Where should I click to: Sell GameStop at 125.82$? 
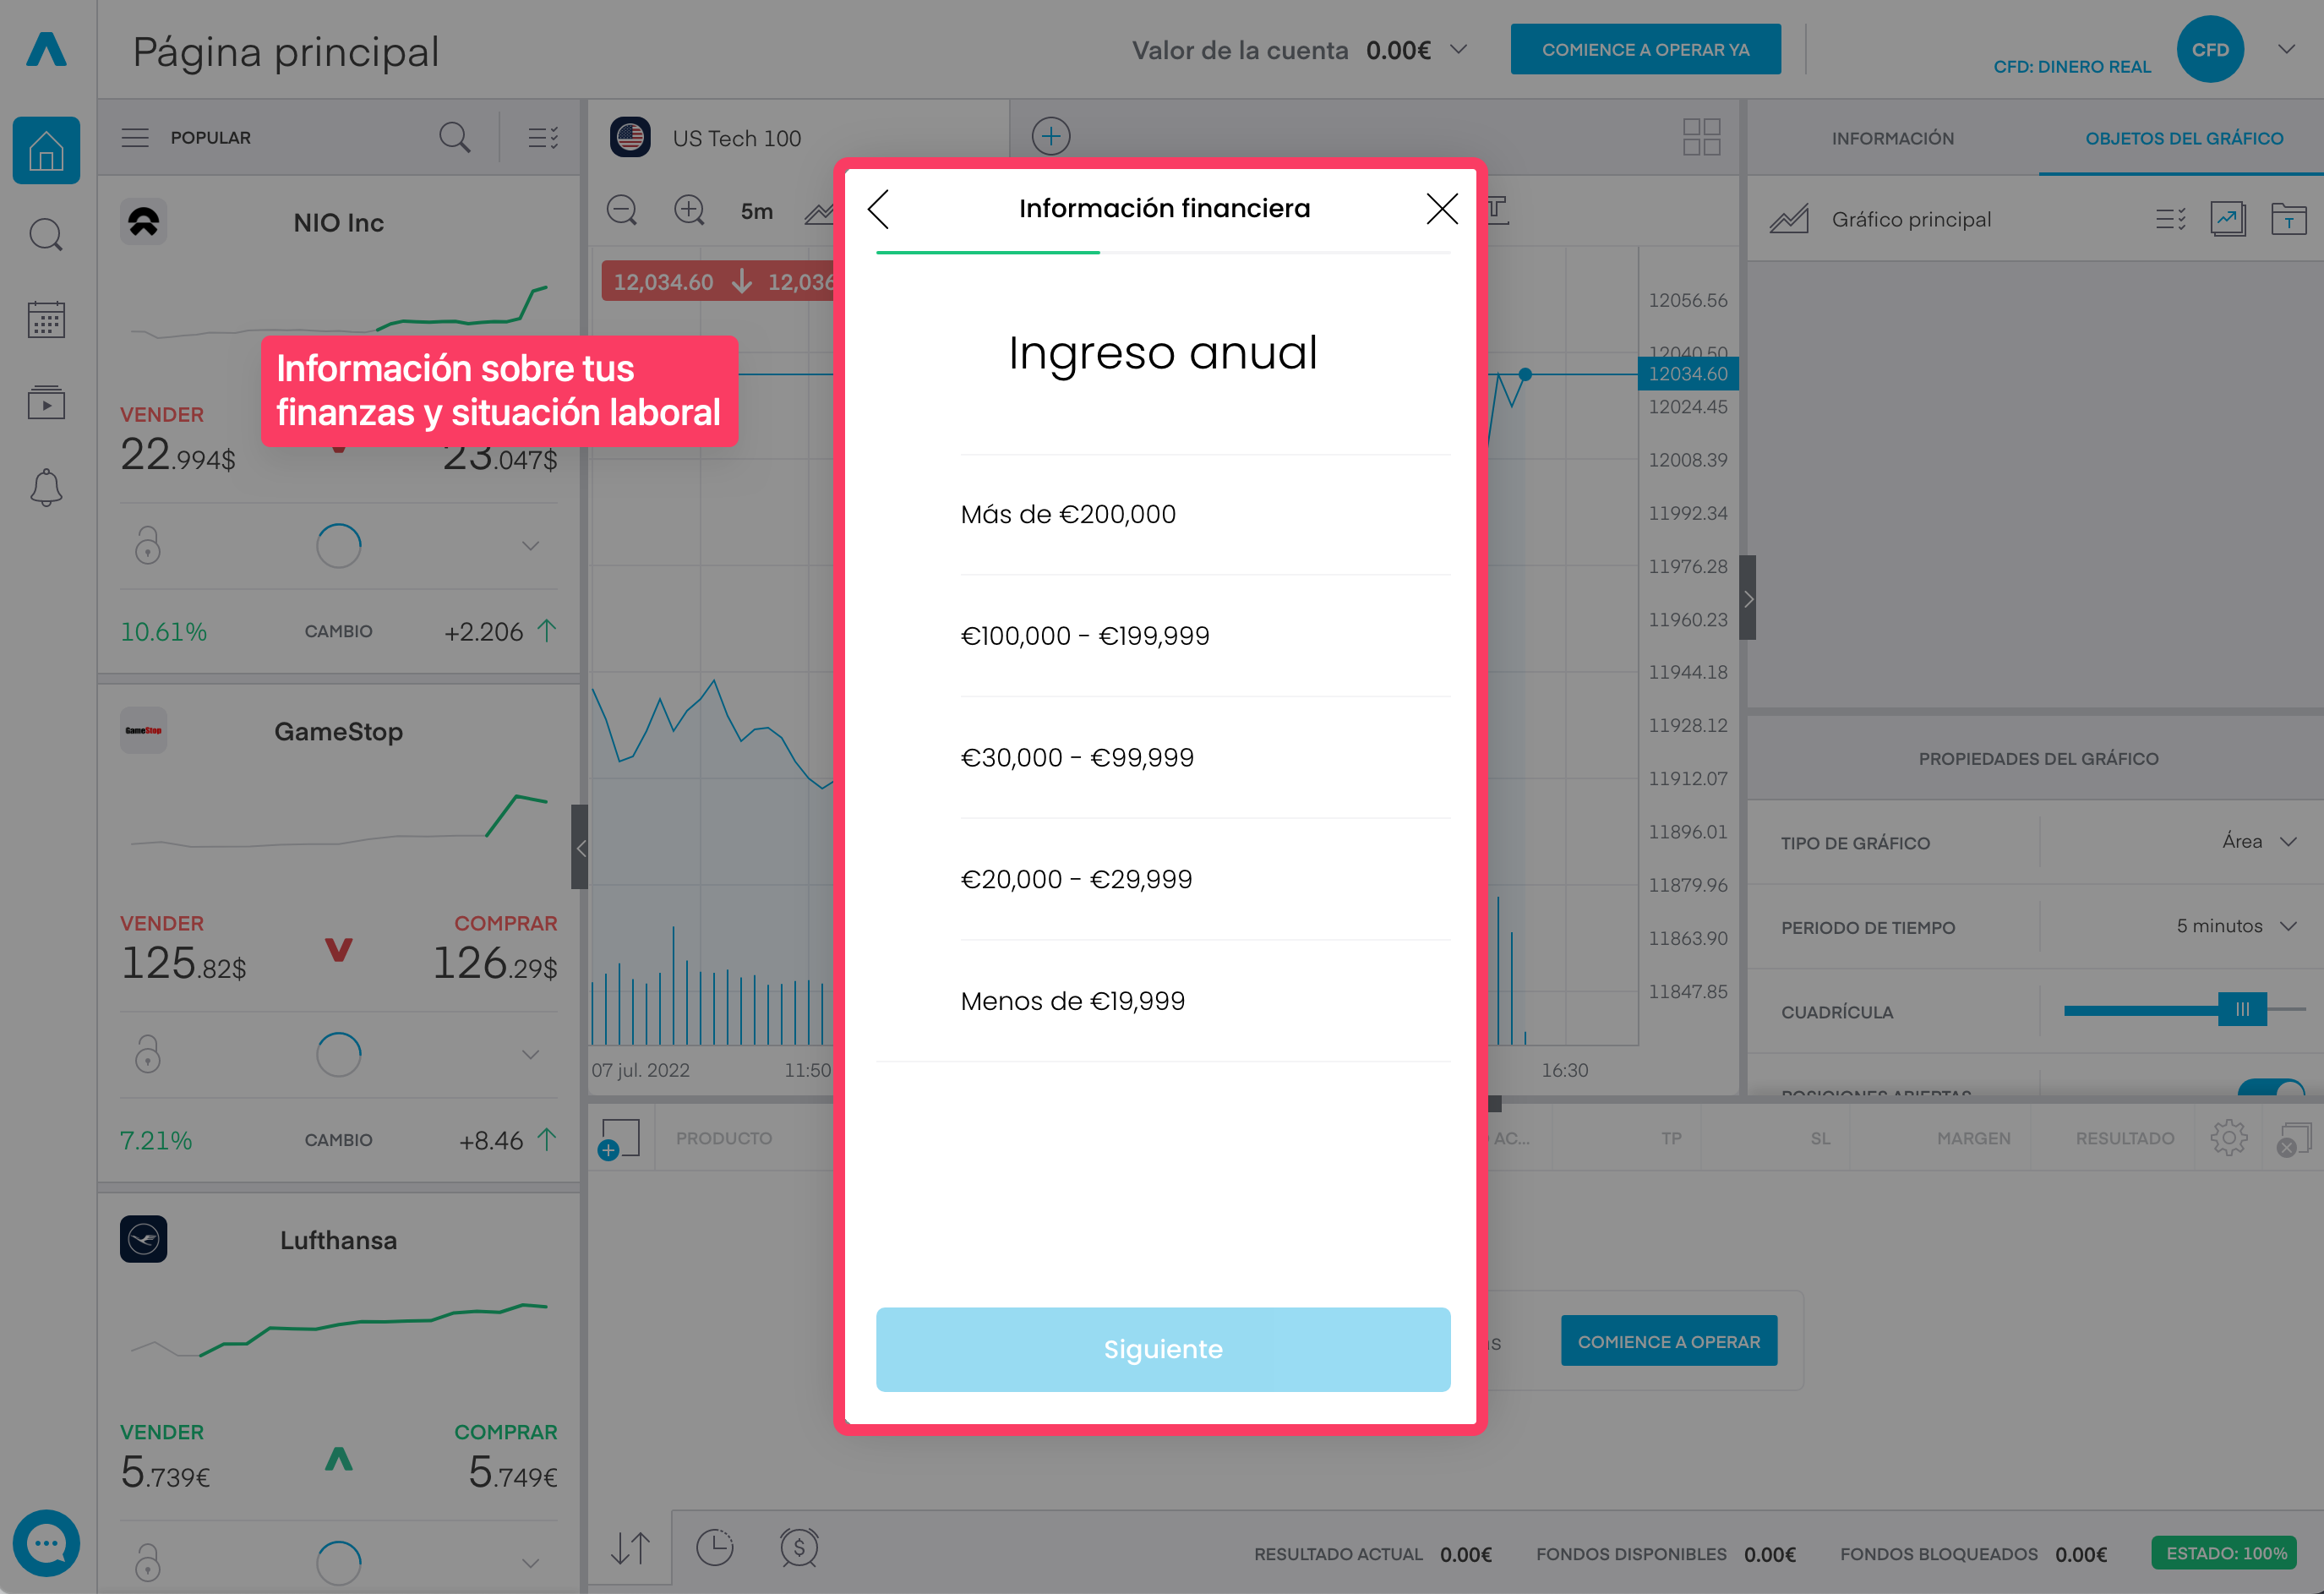coord(183,950)
